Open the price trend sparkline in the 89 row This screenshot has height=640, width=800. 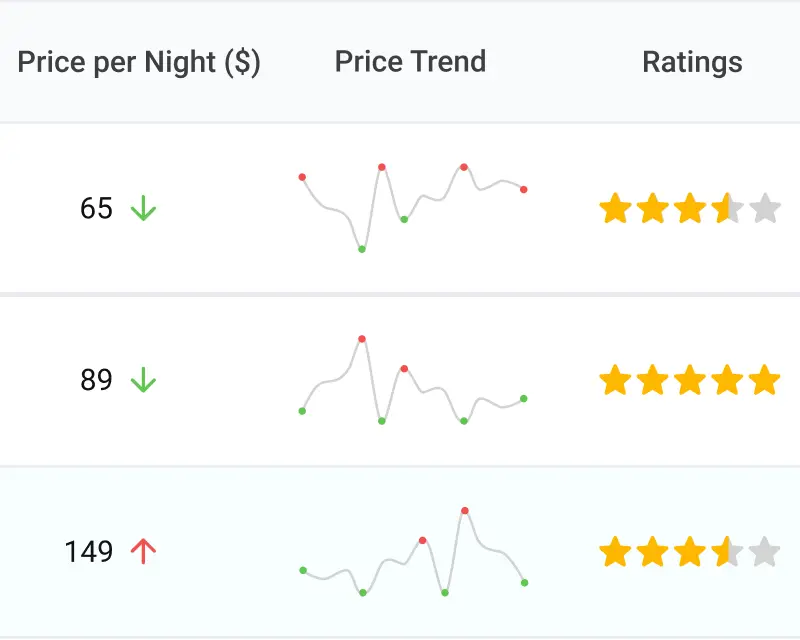412,380
